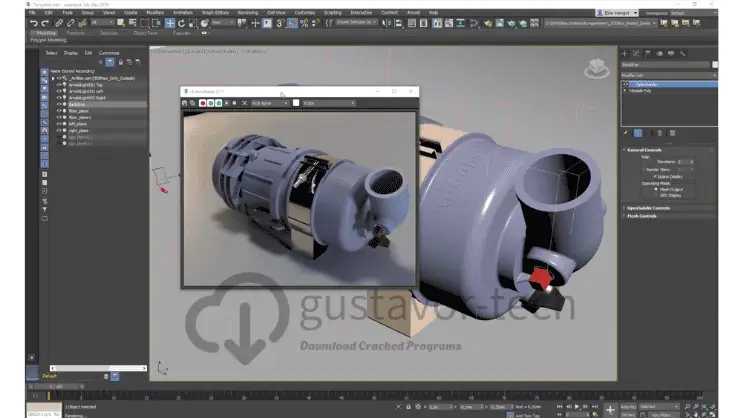Open the reference coordinate system View dropdown
The height and width of the screenshot is (418, 743).
(x=223, y=23)
